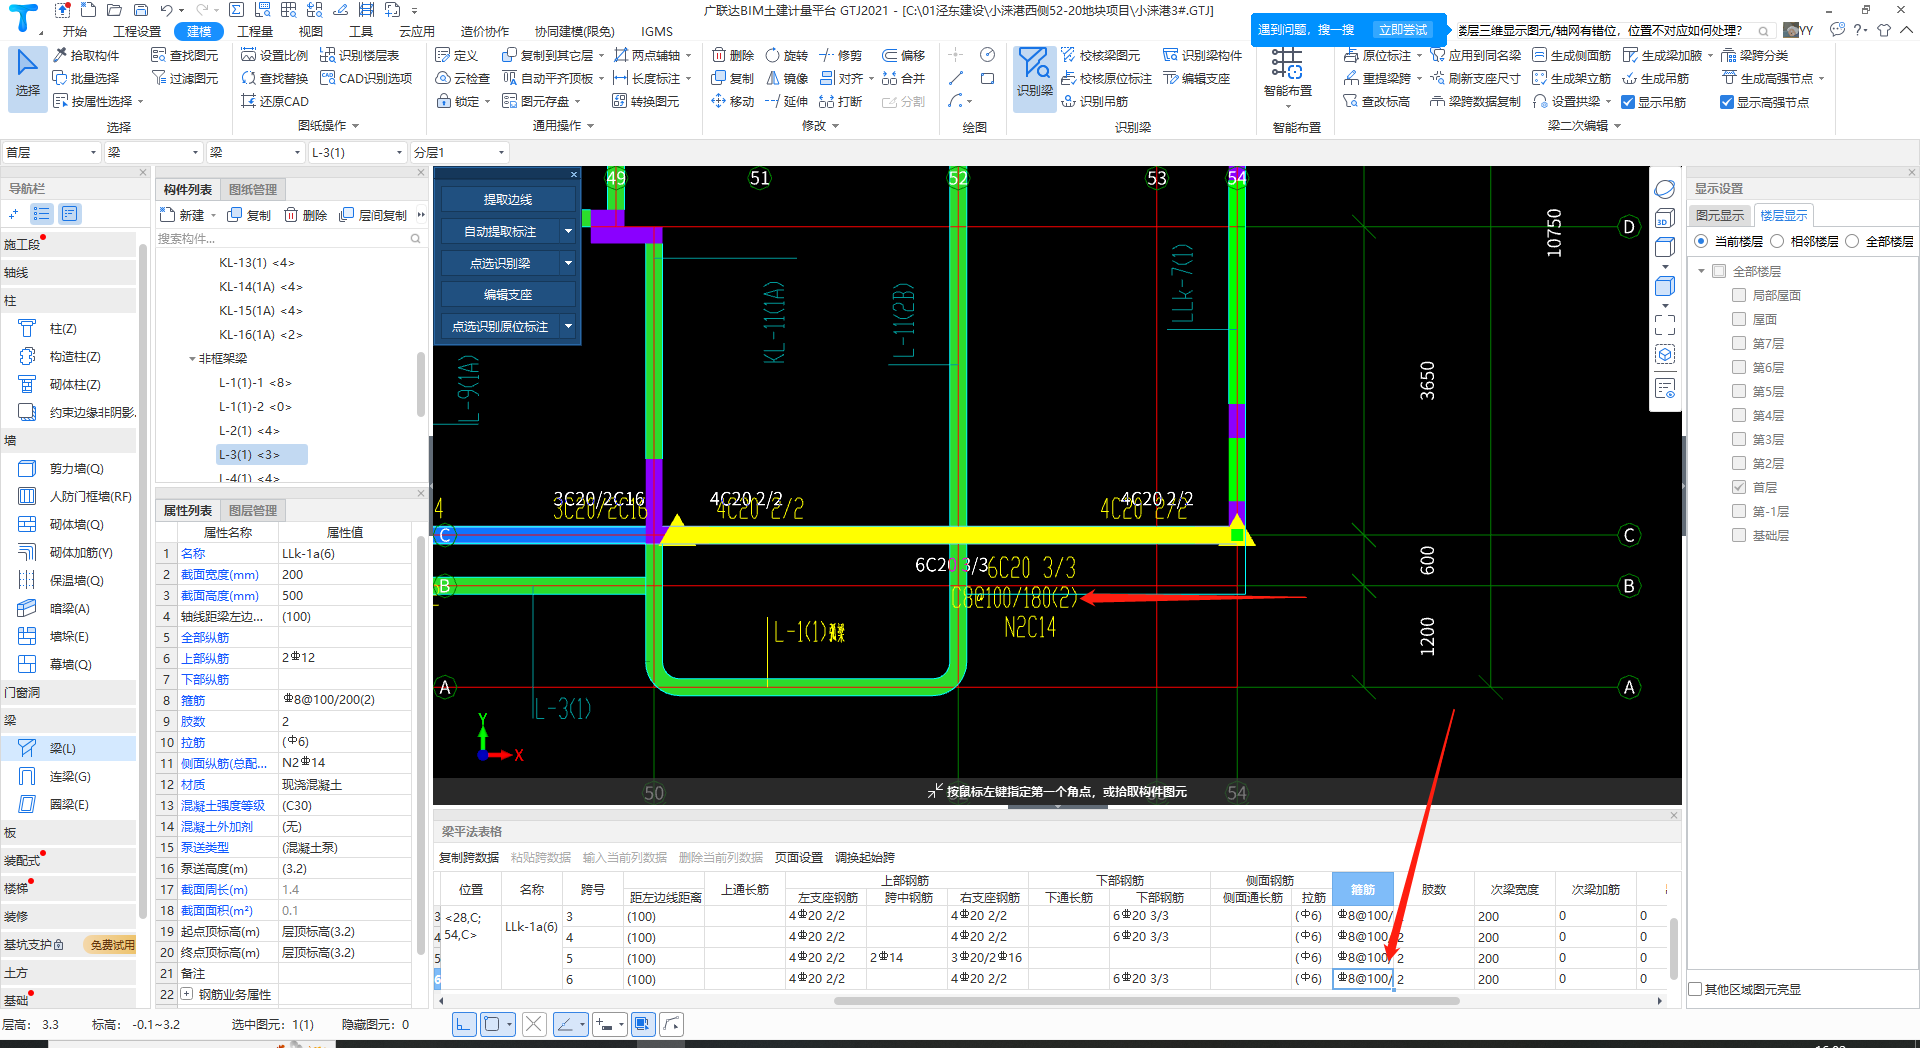1920x1048 pixels.
Task: Click 编辑支座 in ribbon
Action: click(1197, 78)
